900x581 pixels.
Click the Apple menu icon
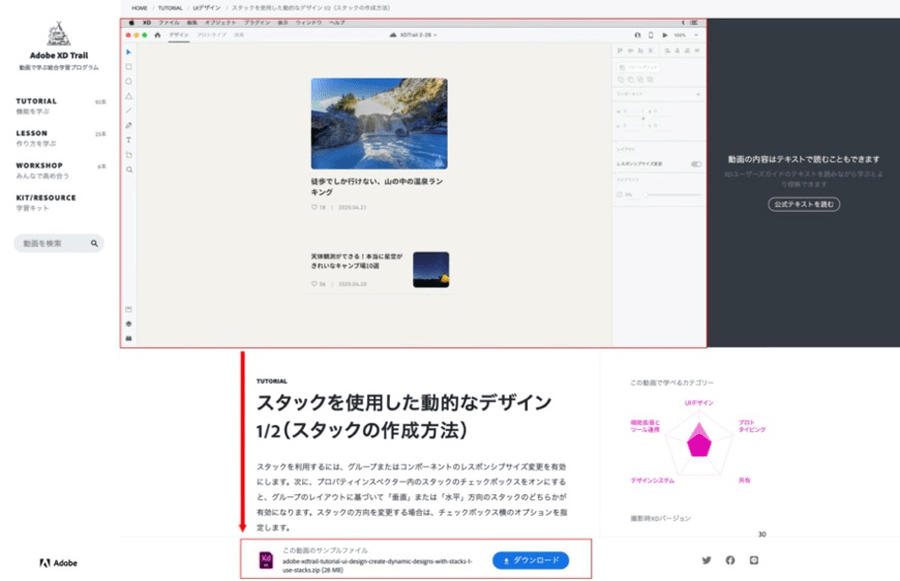pyautogui.click(x=131, y=23)
